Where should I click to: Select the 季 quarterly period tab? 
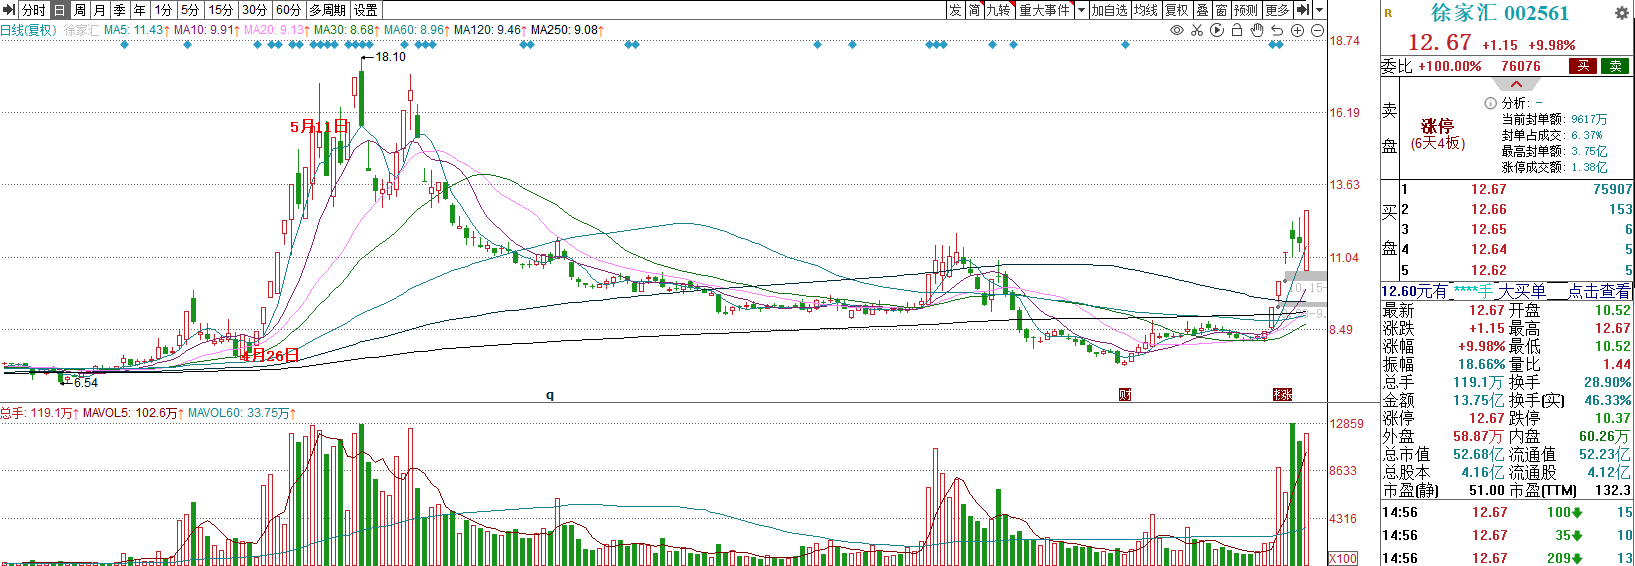(x=119, y=10)
